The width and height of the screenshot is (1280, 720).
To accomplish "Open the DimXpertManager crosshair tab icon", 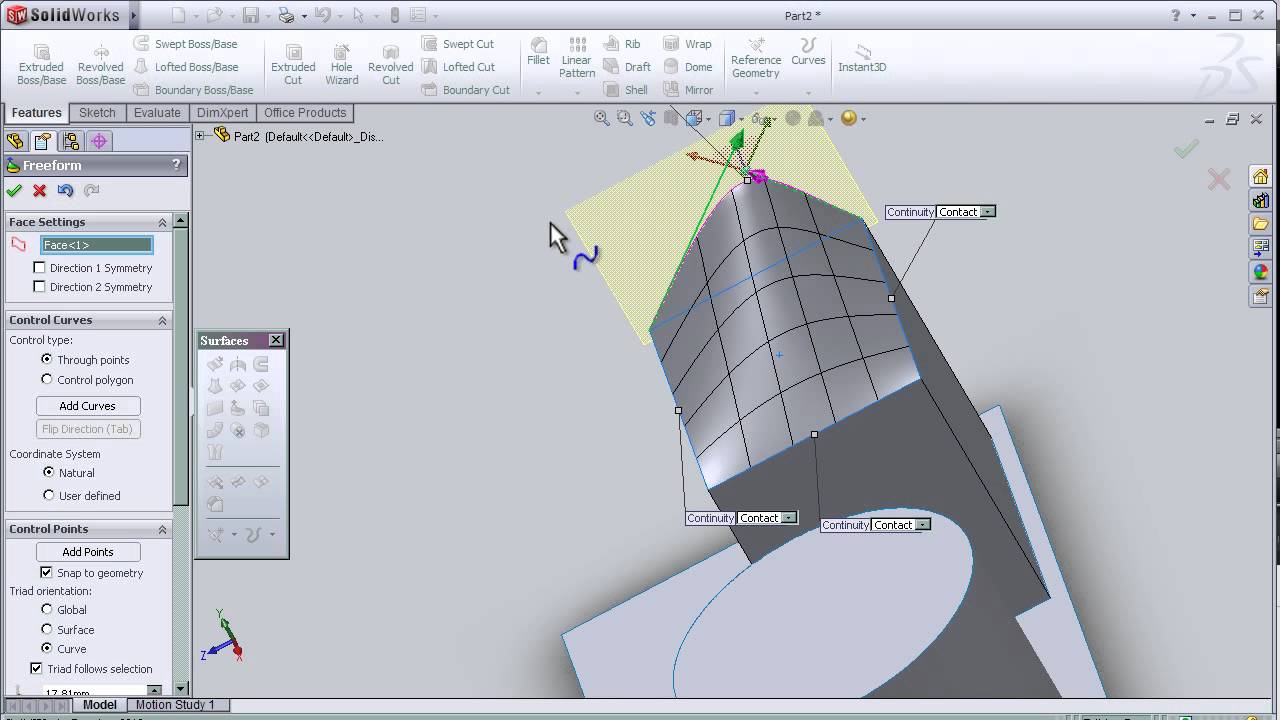I will click(99, 141).
